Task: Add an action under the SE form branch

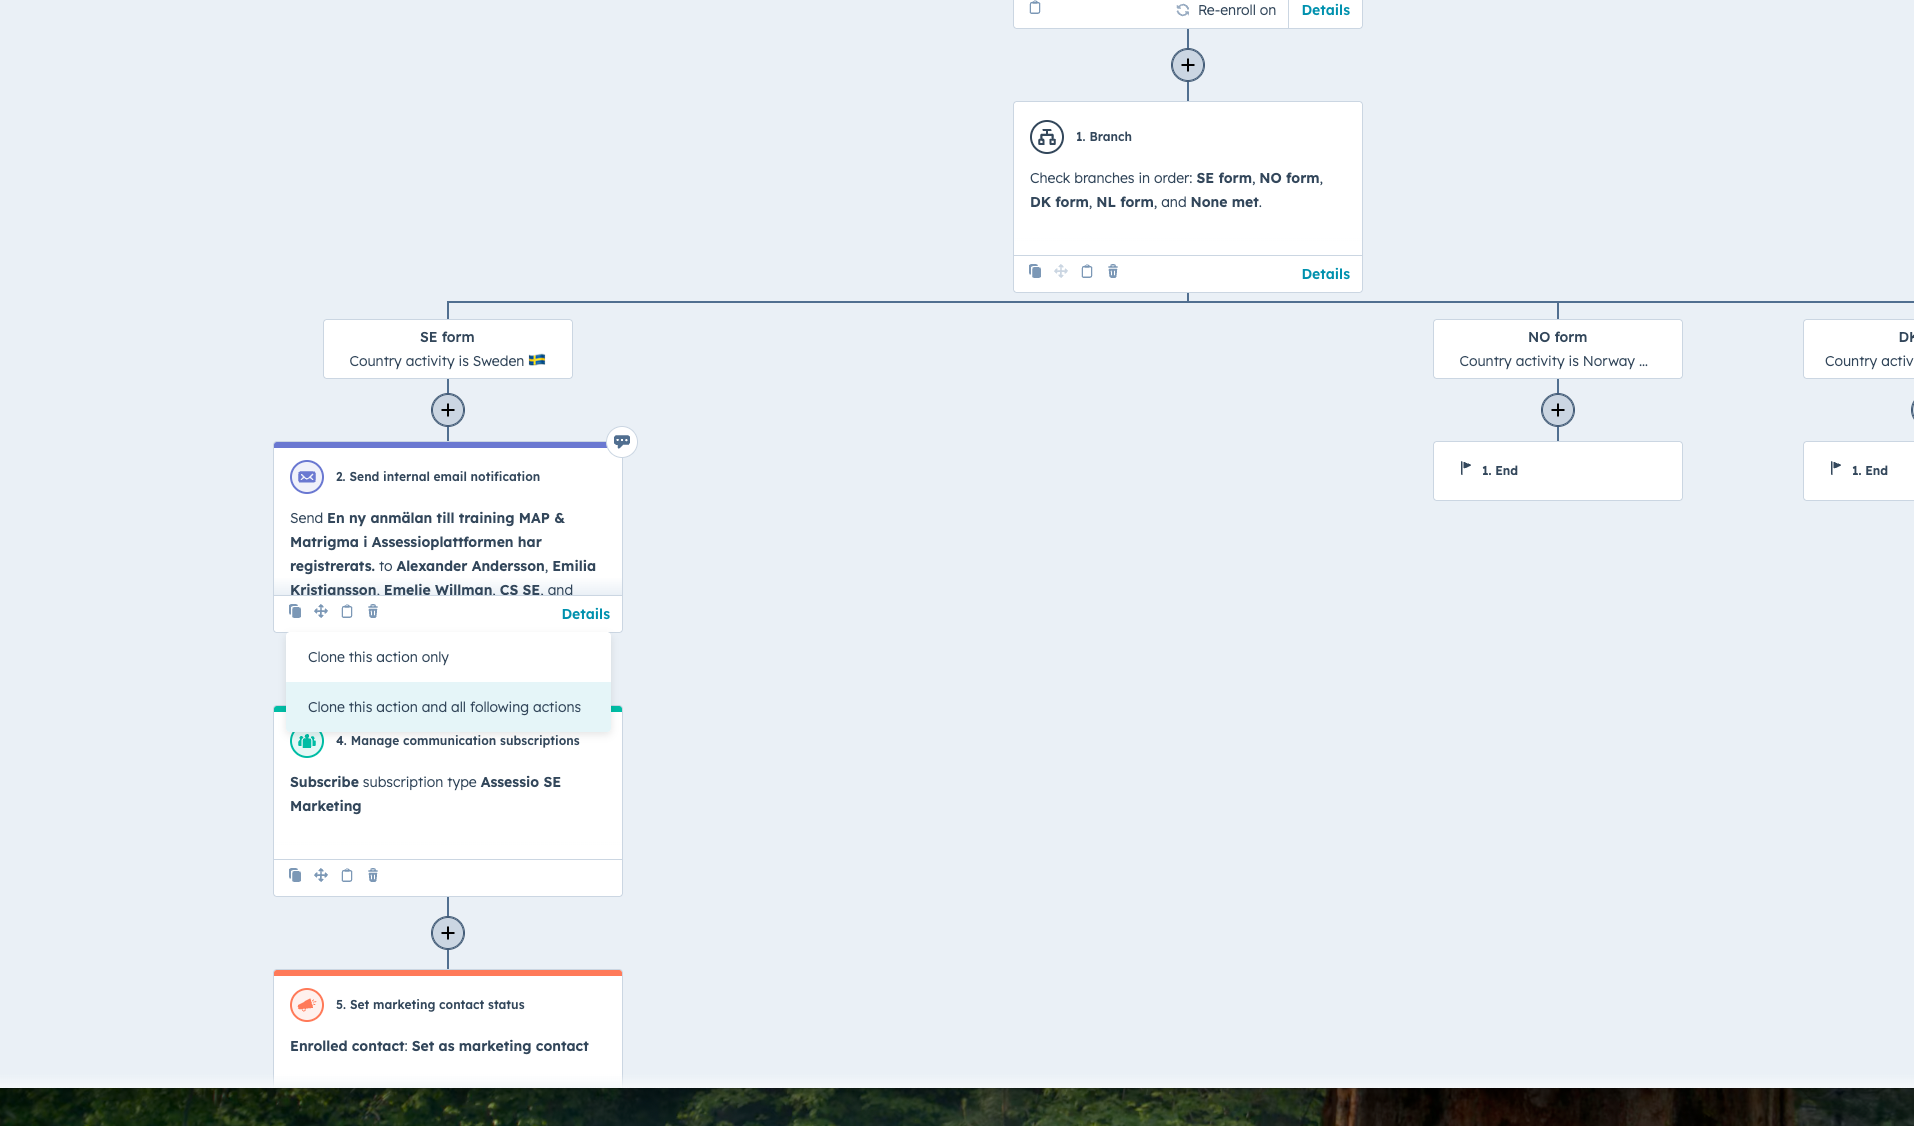Action: coord(448,410)
